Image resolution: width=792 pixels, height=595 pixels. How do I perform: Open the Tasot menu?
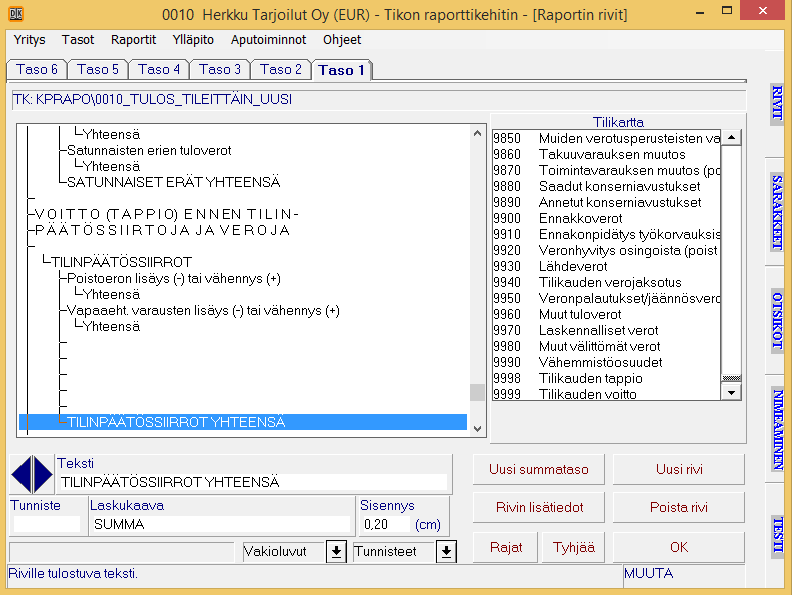click(x=78, y=39)
